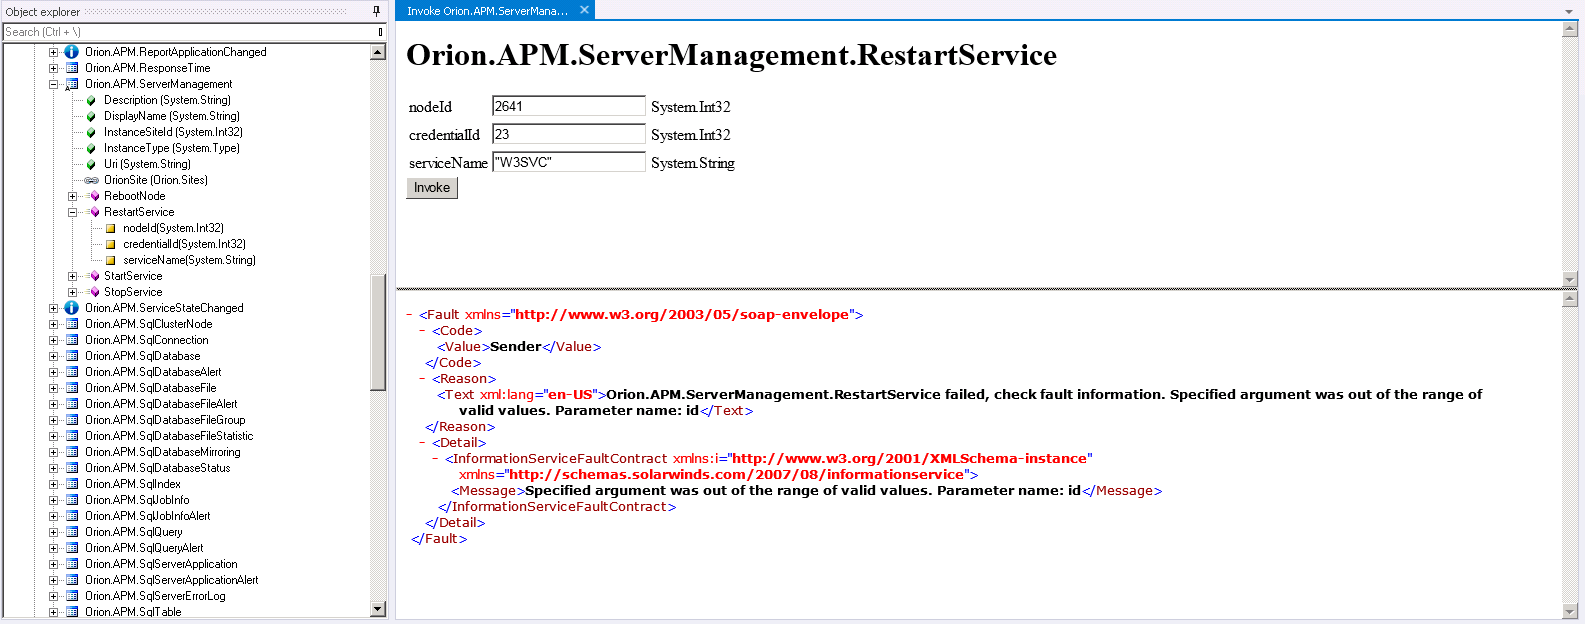Click the schemas.solarwinds.com informationservice URL text
The height and width of the screenshot is (624, 1585).
click(x=737, y=475)
